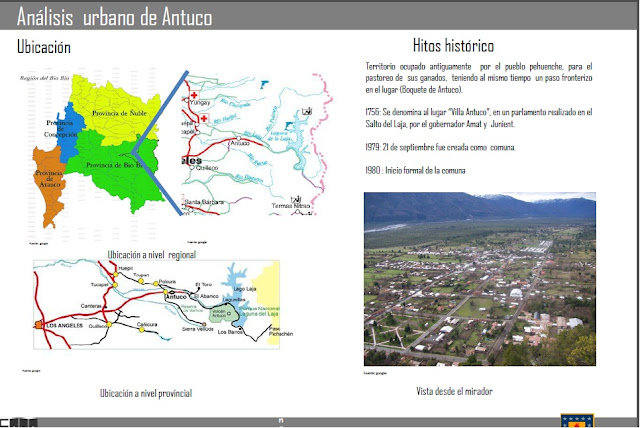Click the "Yungay" town label on regional map

click(200, 103)
